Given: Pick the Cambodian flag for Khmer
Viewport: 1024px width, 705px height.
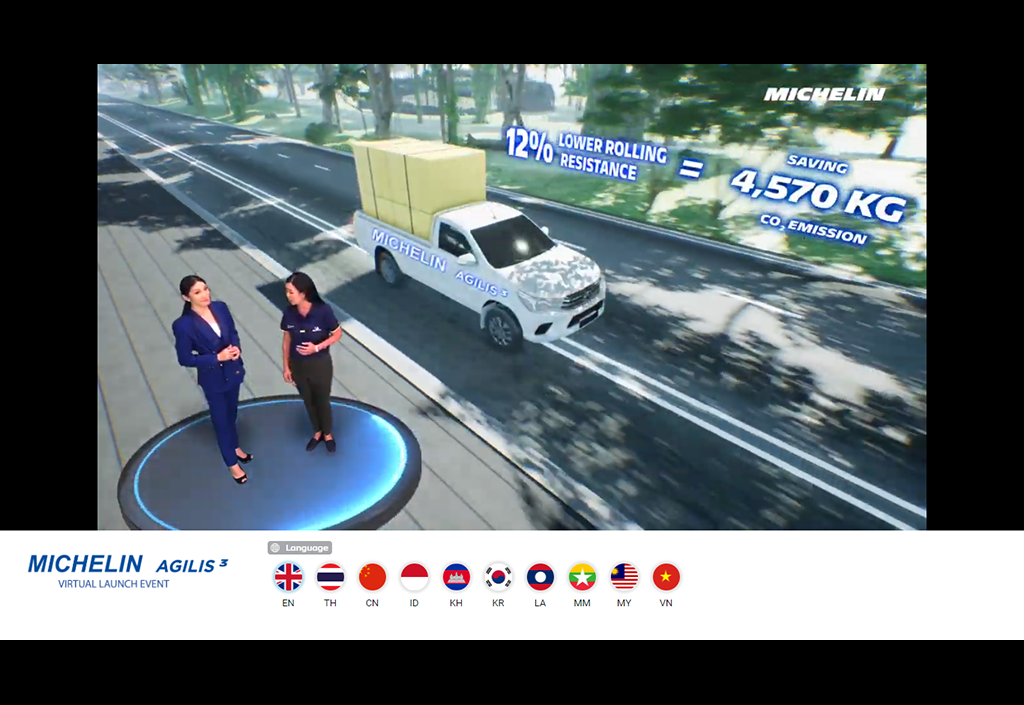Looking at the screenshot, I should pyautogui.click(x=456, y=577).
